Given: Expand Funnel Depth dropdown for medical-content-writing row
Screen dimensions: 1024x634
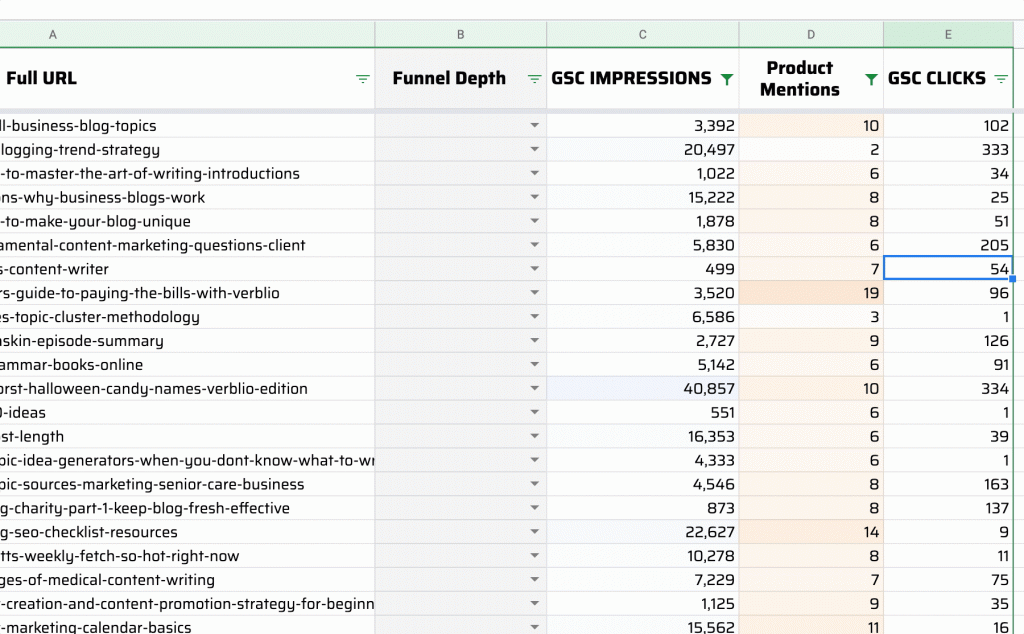Looking at the screenshot, I should (x=534, y=580).
